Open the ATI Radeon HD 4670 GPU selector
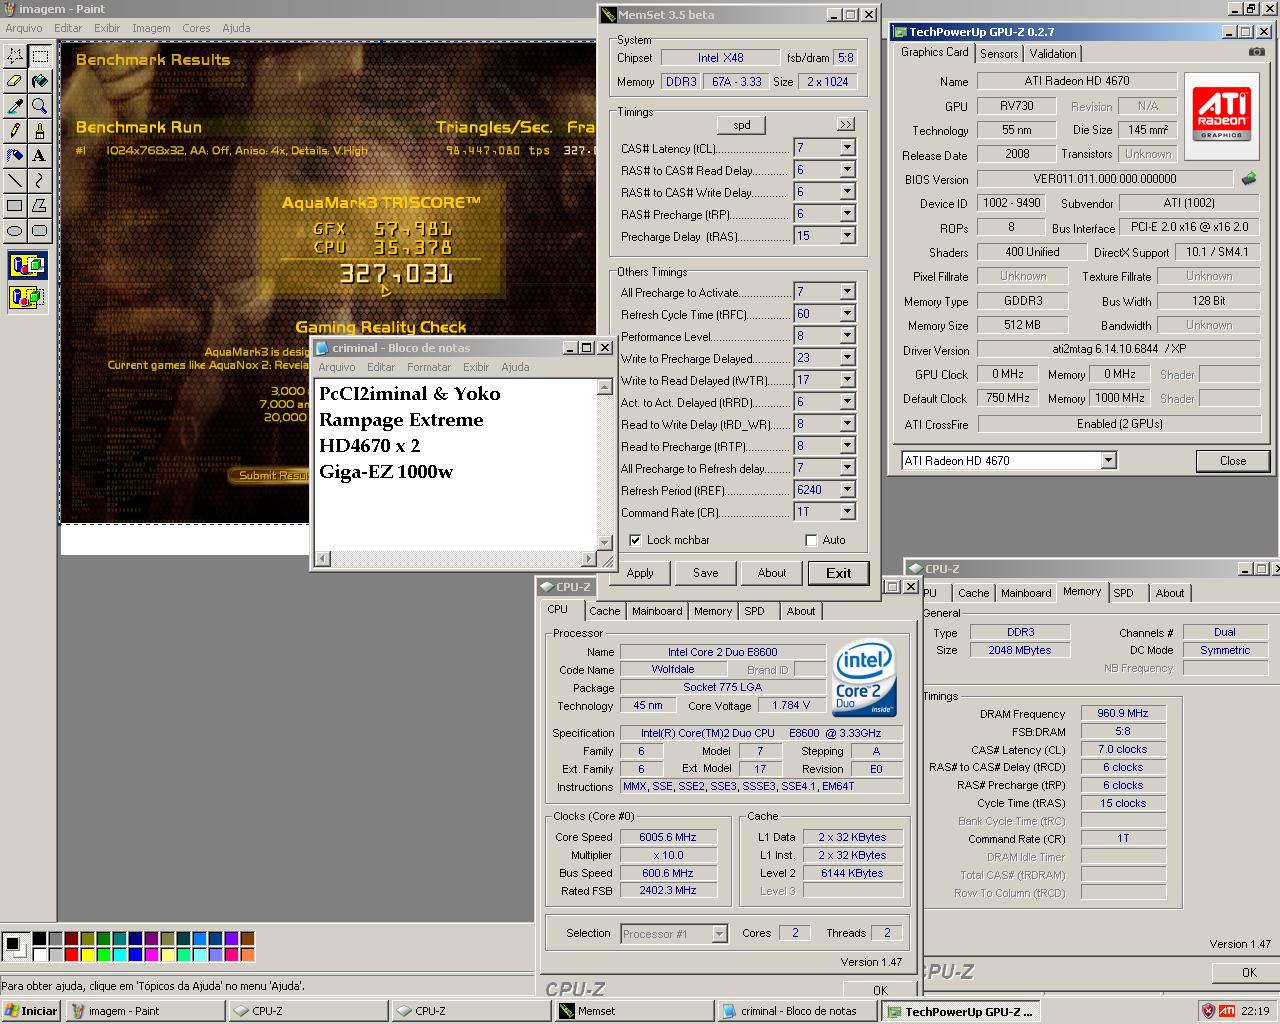The width and height of the screenshot is (1280, 1024). click(1008, 461)
